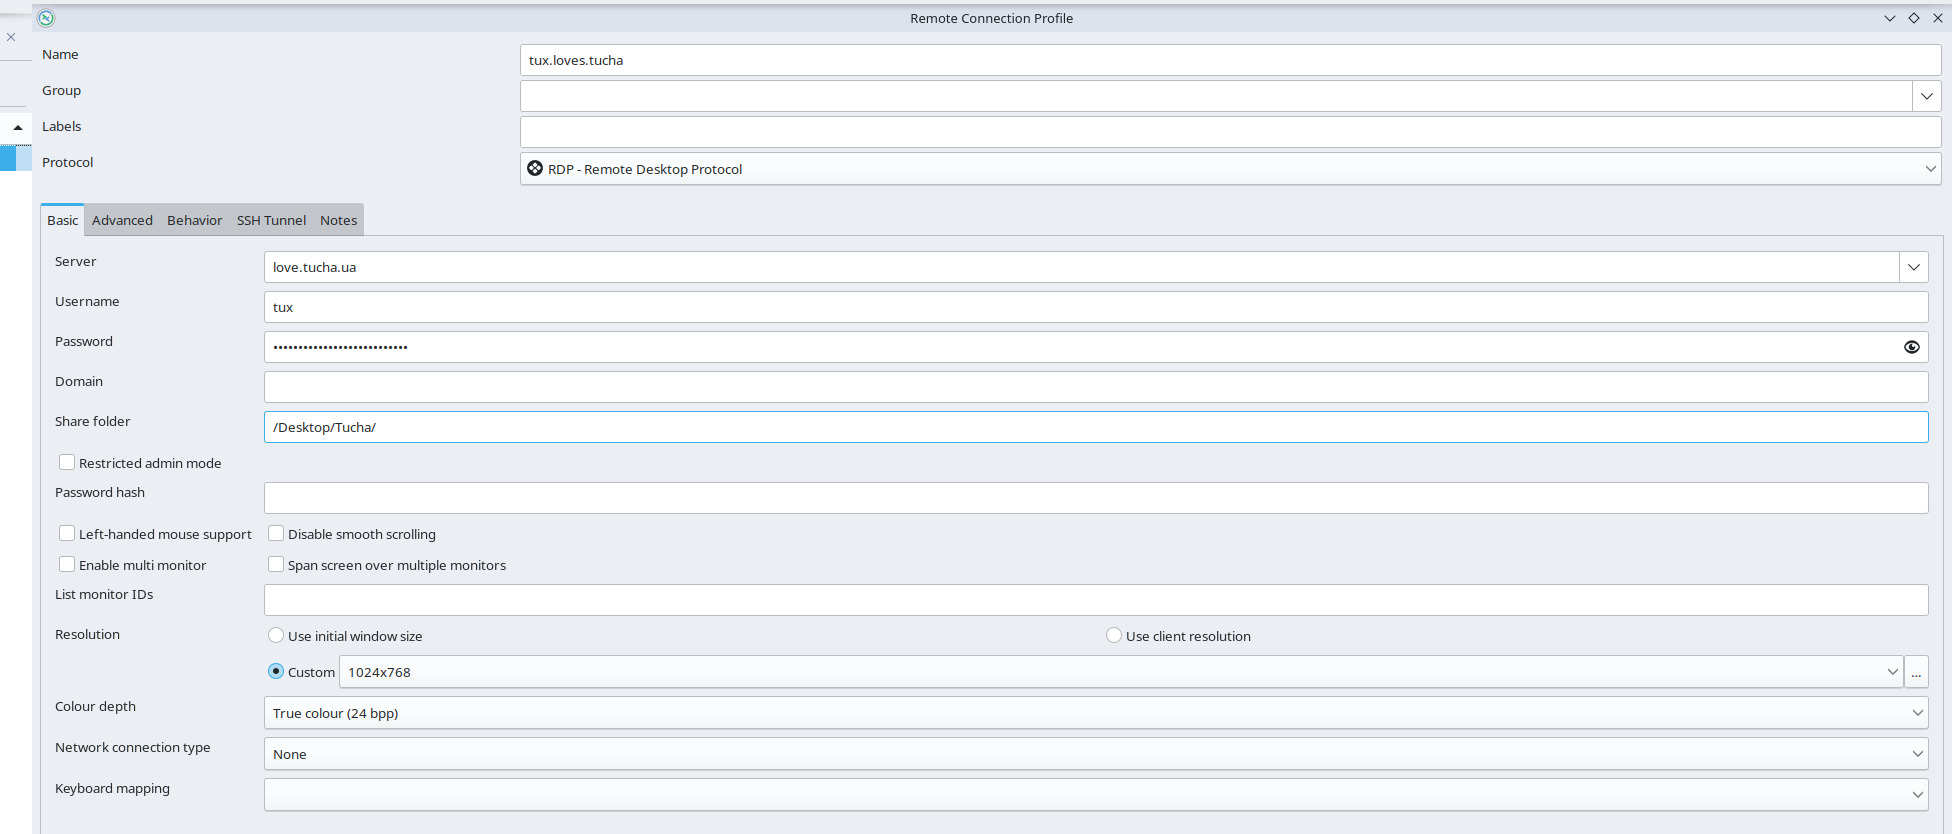Toggle Left-handed mouse support
The height and width of the screenshot is (834, 1952).
coord(67,534)
